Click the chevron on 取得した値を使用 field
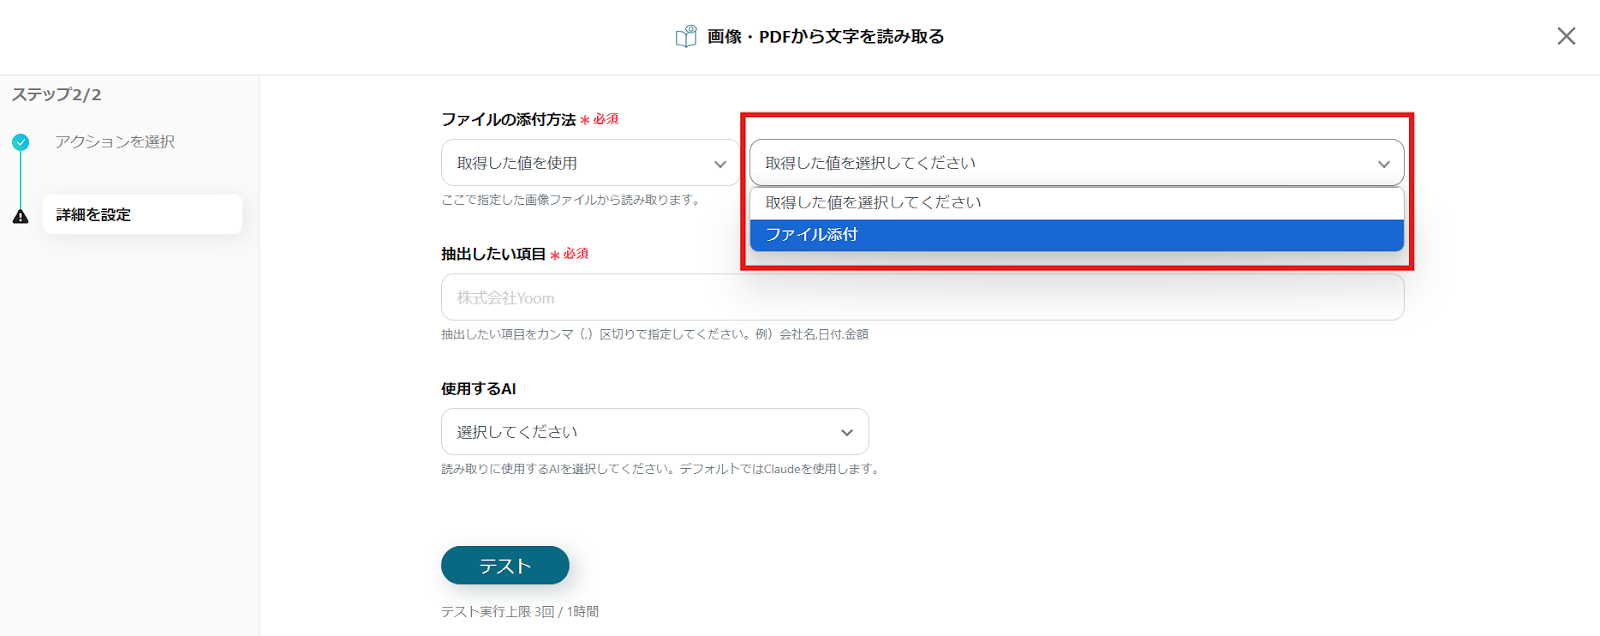The height and width of the screenshot is (636, 1600). (720, 164)
